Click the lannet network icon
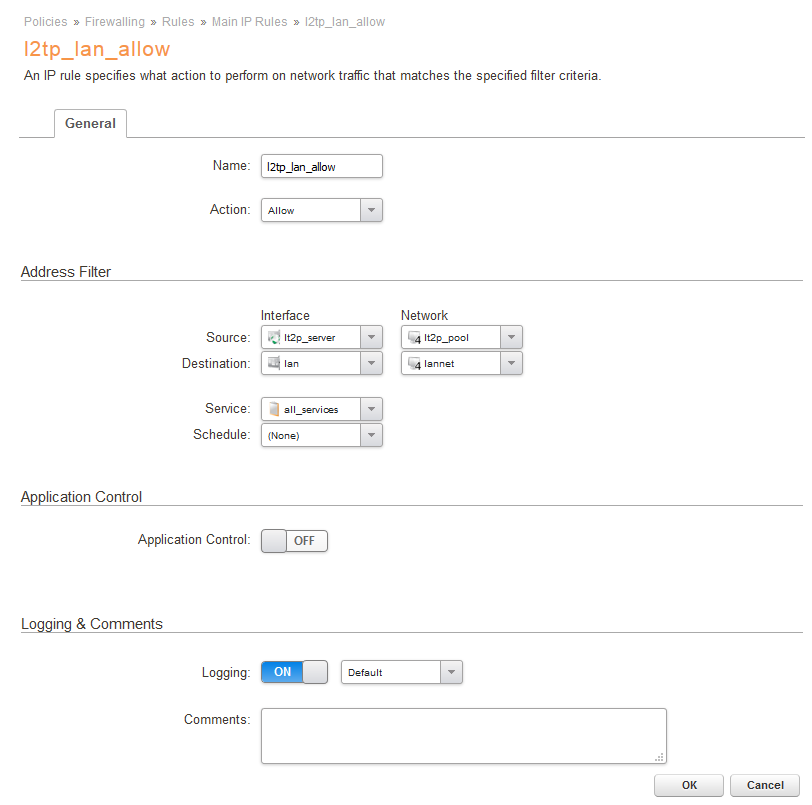 click(414, 364)
